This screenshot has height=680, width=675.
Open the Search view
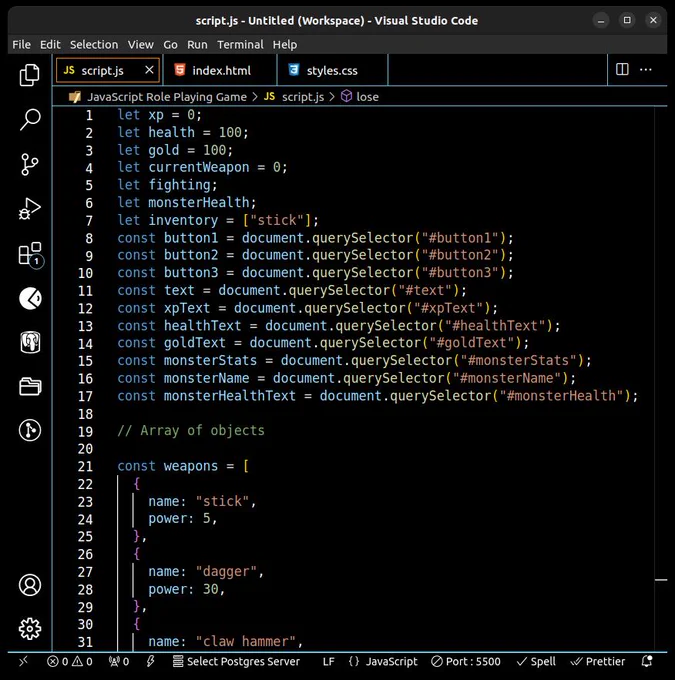point(29,119)
